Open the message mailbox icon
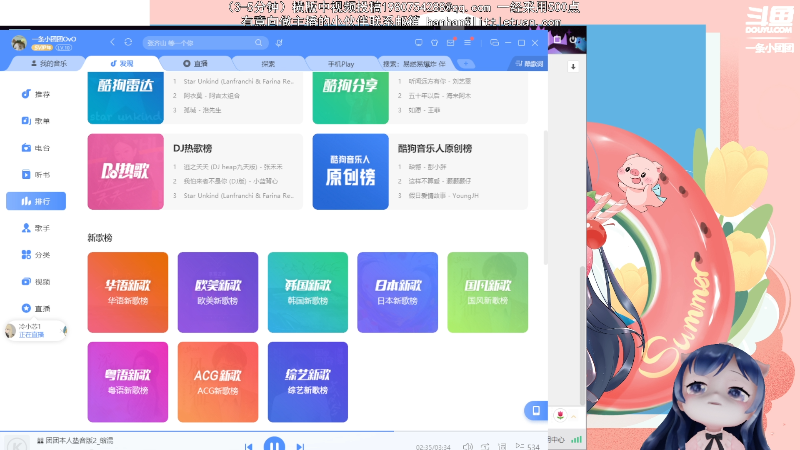This screenshot has width=800, height=450. pos(451,43)
